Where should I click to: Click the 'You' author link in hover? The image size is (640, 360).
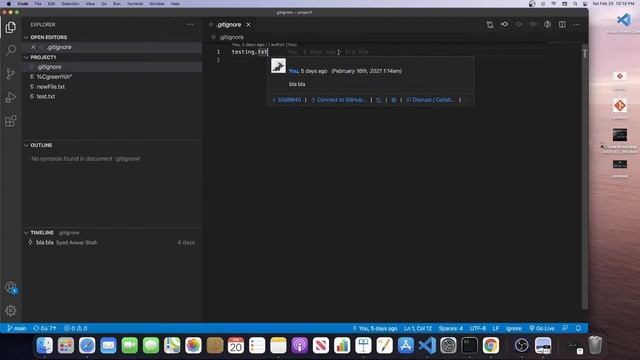(x=293, y=71)
